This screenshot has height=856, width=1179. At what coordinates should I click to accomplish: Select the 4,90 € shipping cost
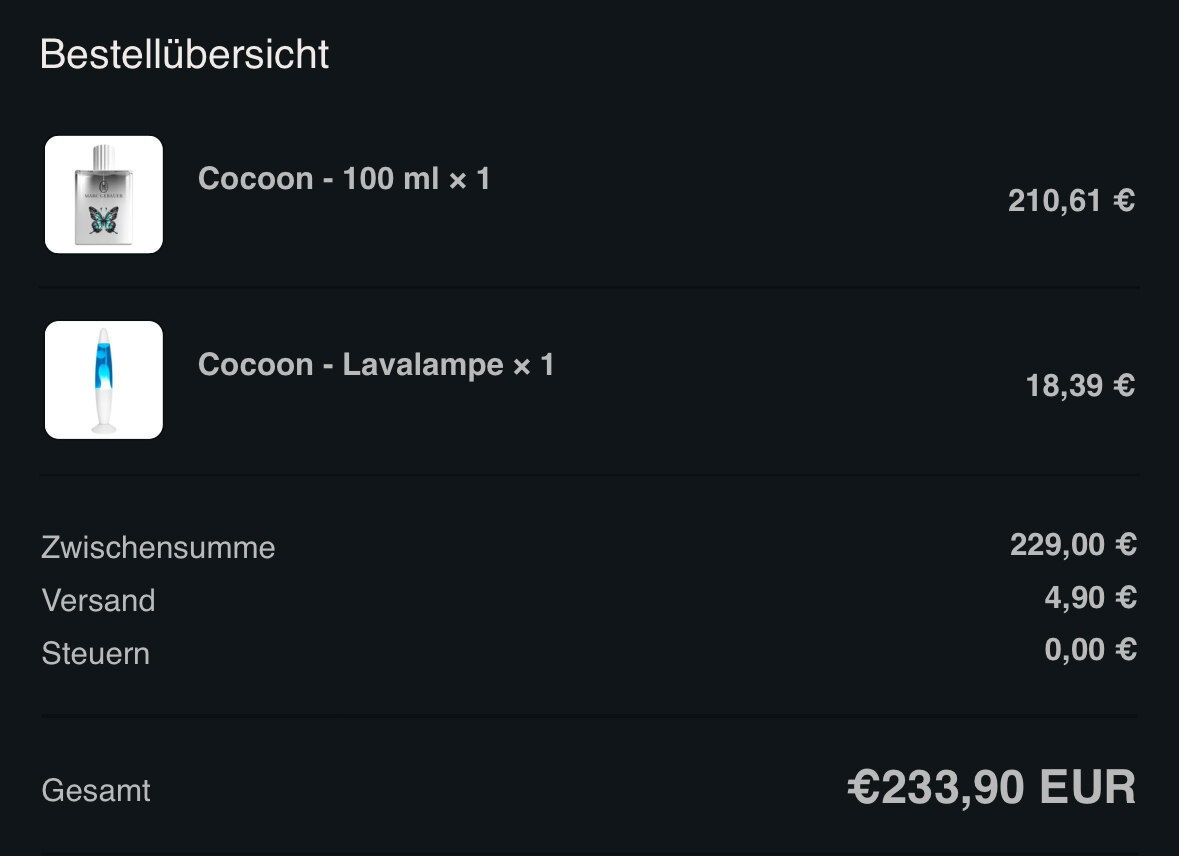click(x=1090, y=597)
